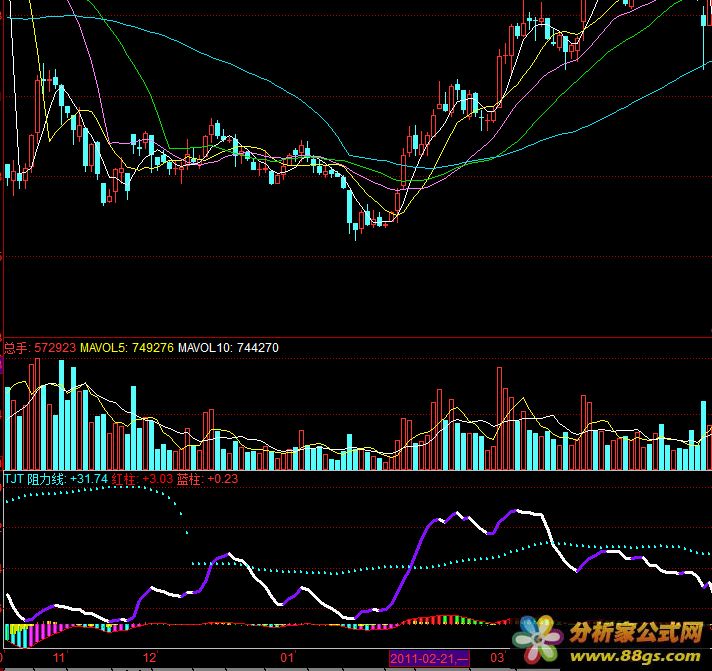The width and height of the screenshot is (712, 671).
Task: Click the month 12 axis label
Action: [x=149, y=658]
